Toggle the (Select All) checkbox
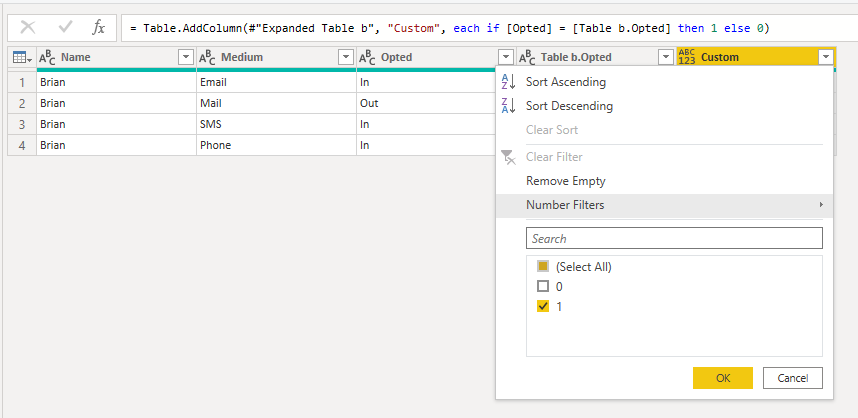This screenshot has height=418, width=858. coord(543,266)
